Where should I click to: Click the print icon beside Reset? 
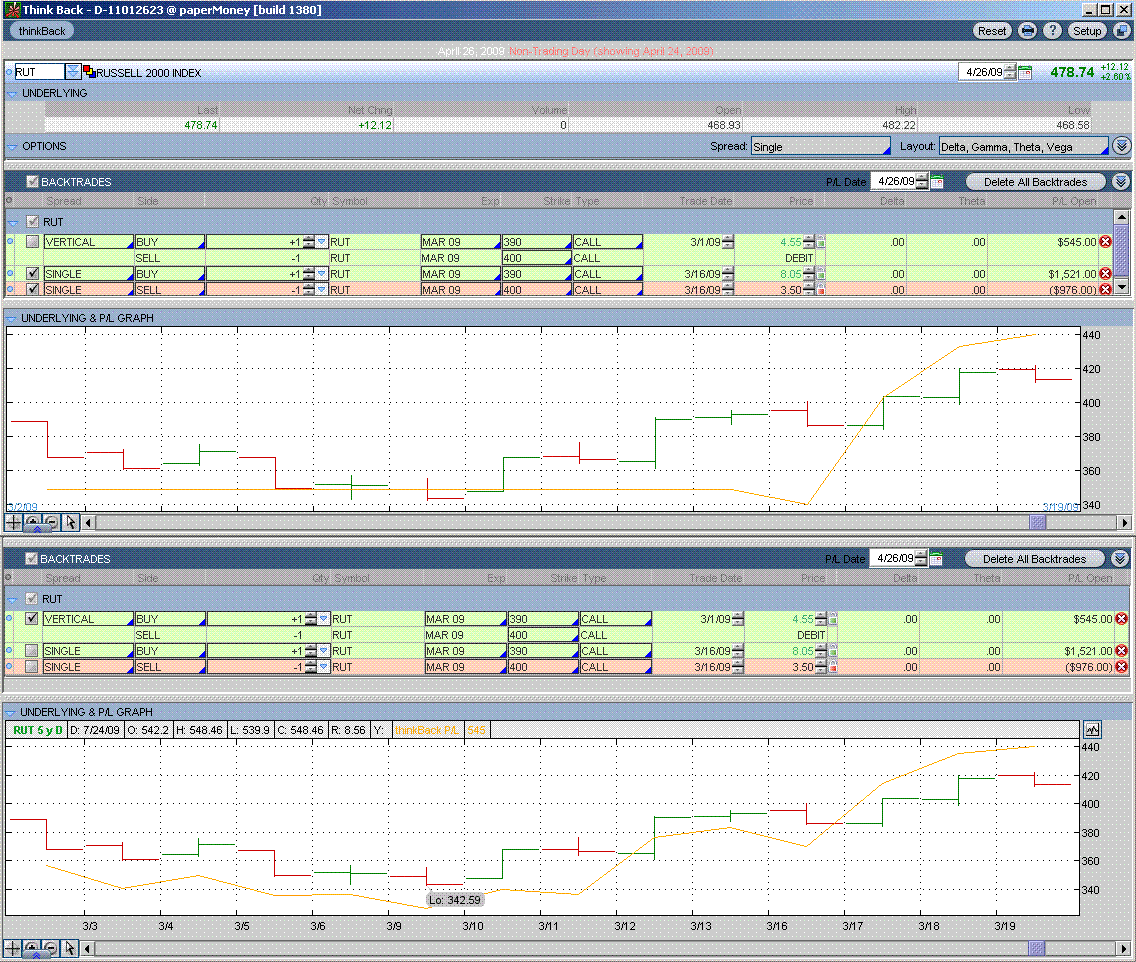[1027, 31]
